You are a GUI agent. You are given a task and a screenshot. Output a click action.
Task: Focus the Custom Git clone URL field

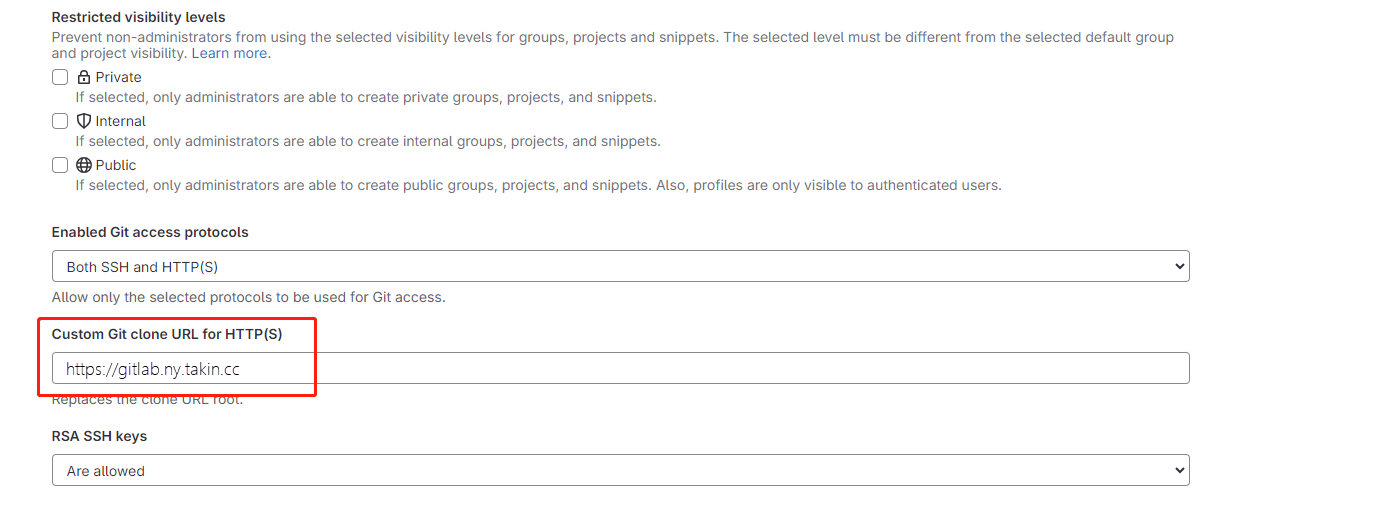click(620, 368)
